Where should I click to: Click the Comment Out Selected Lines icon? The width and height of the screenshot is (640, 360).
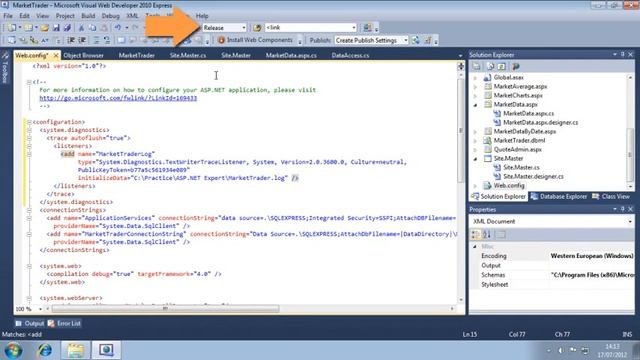[x=96, y=40]
